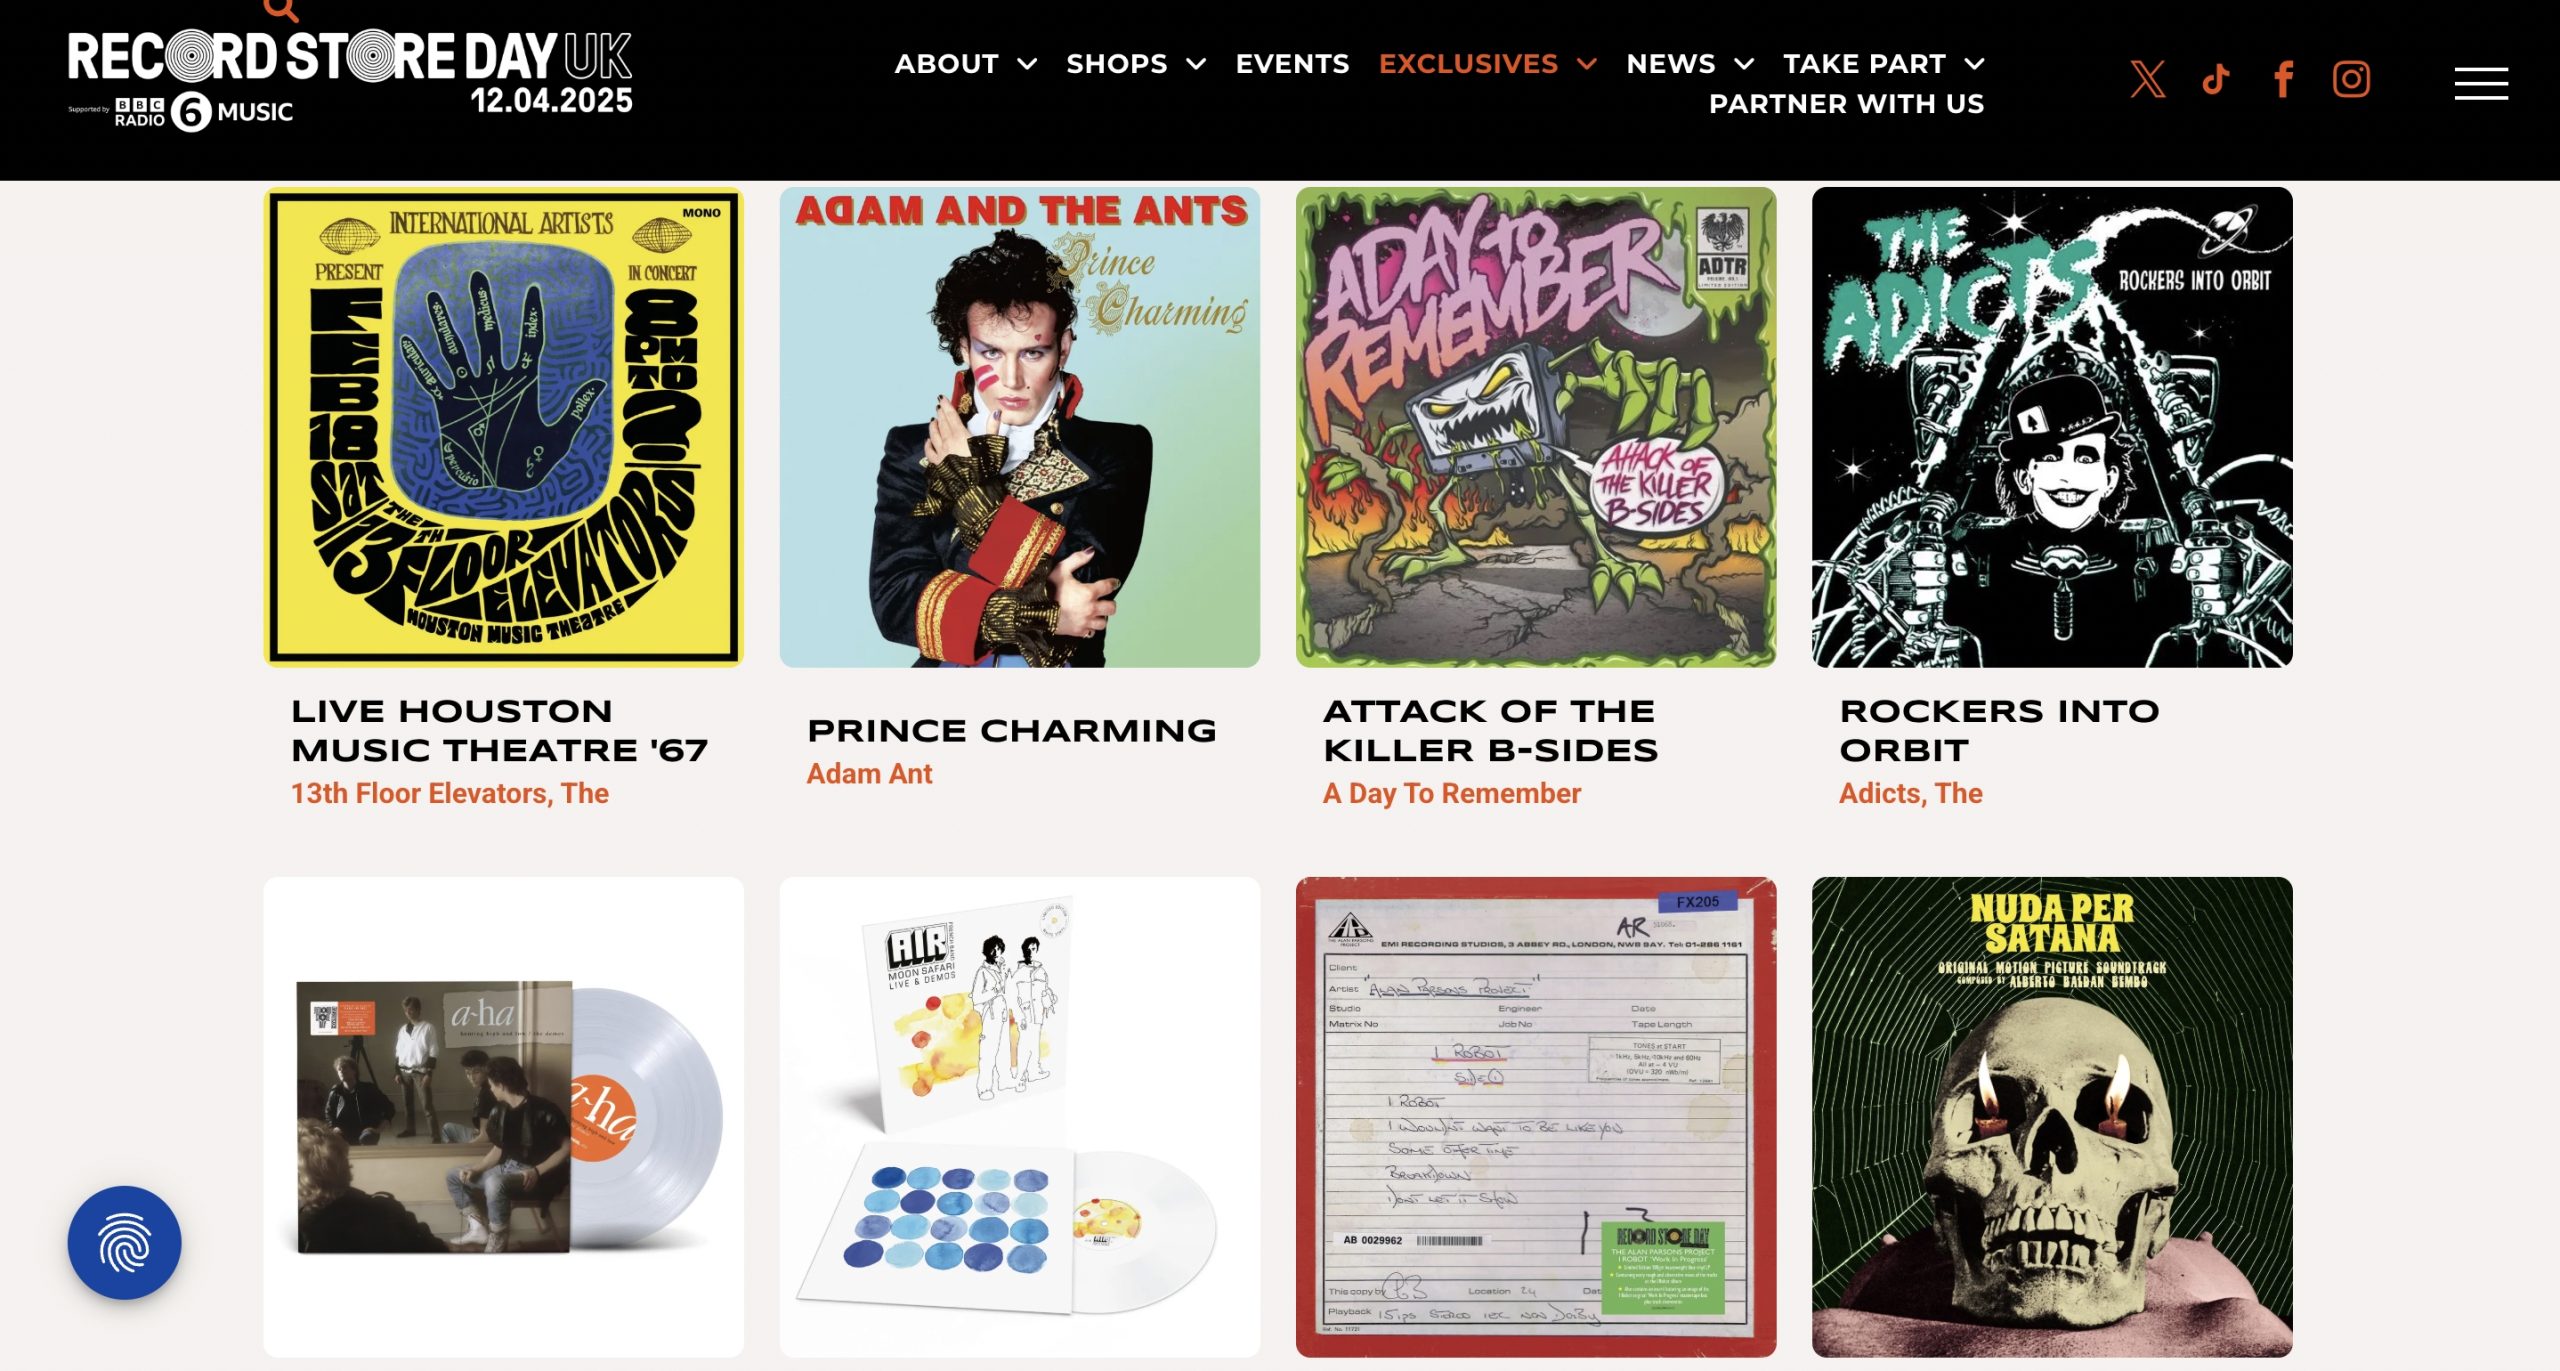Expand the News dropdown chevron
The image size is (2560, 1371).
pos(1744,64)
